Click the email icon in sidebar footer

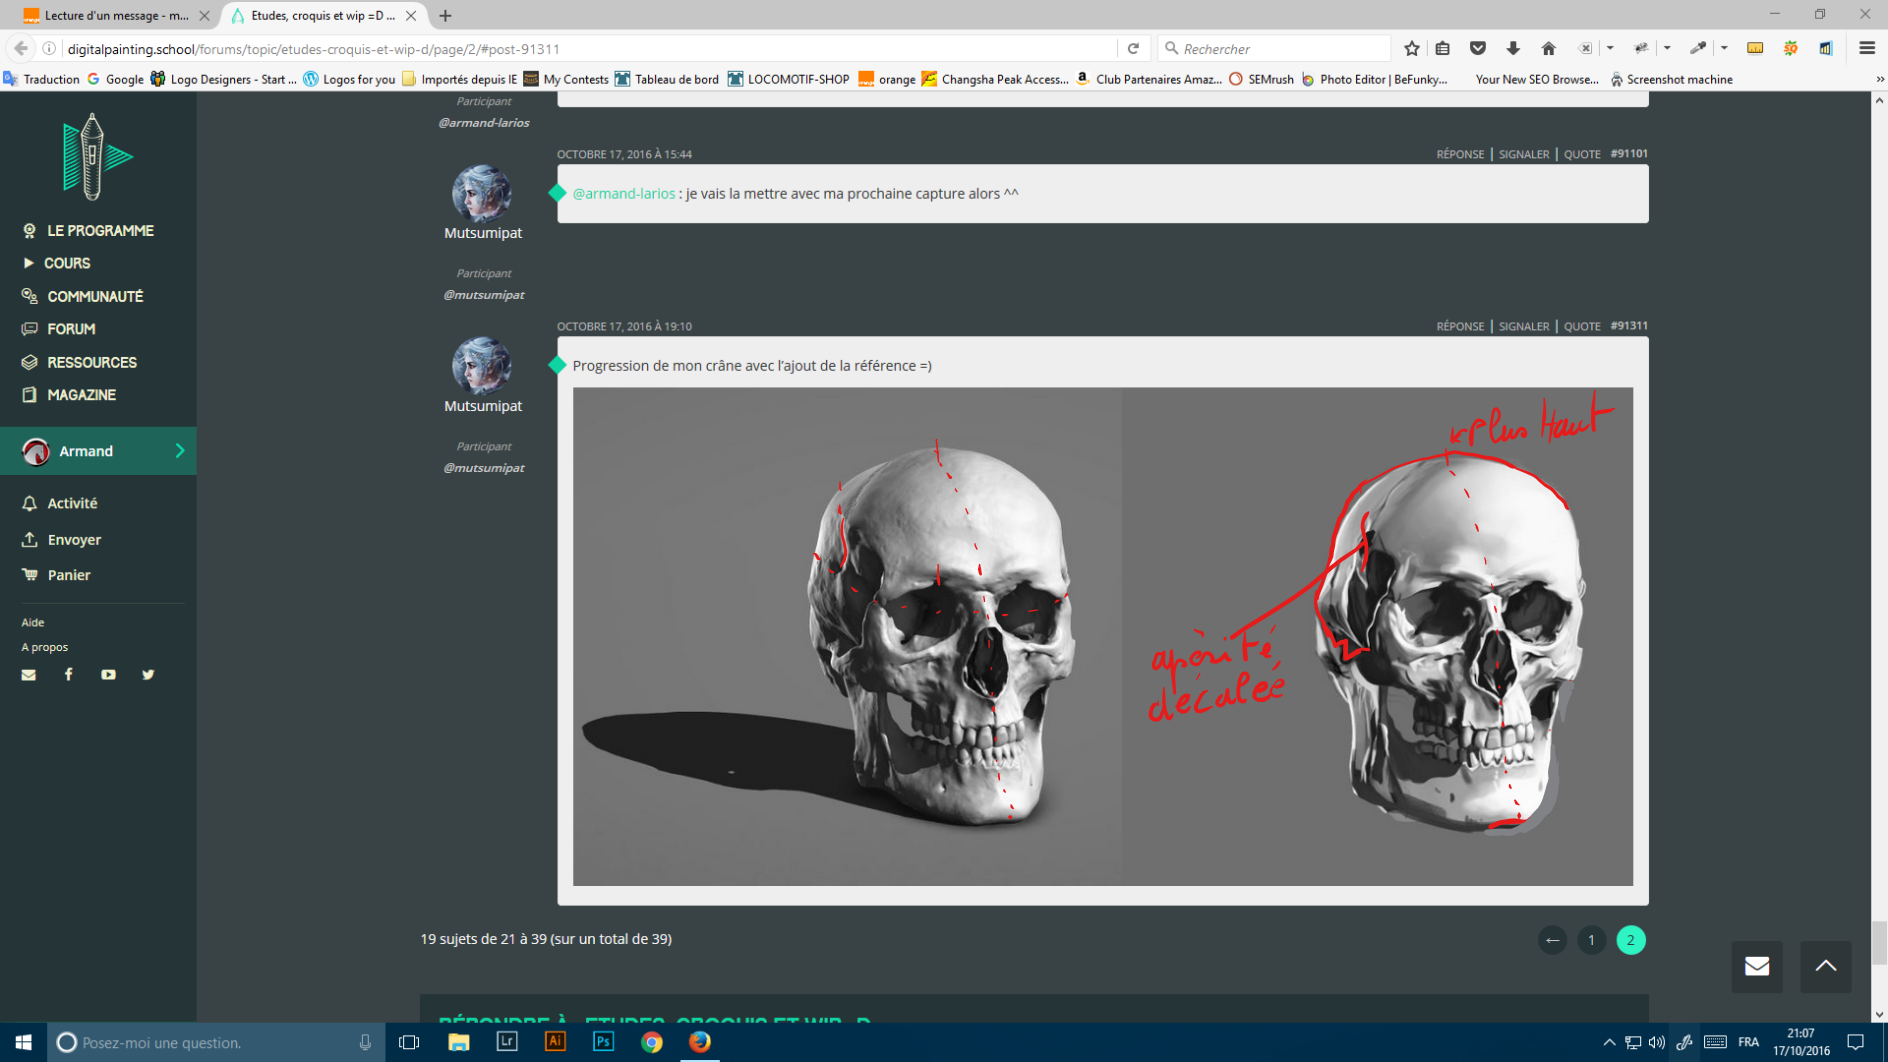point(29,675)
